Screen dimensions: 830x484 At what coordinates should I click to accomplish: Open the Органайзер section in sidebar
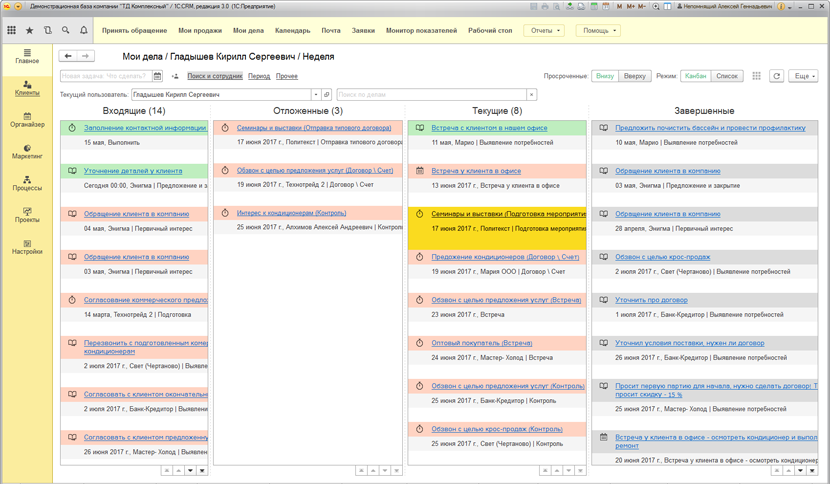(27, 120)
